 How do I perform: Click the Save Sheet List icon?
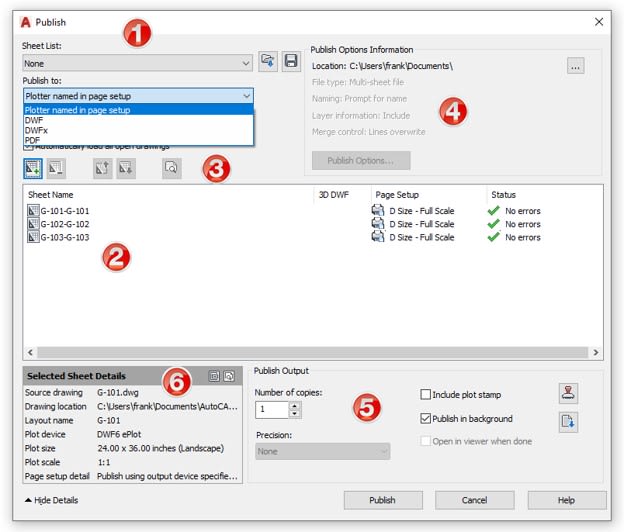point(291,61)
